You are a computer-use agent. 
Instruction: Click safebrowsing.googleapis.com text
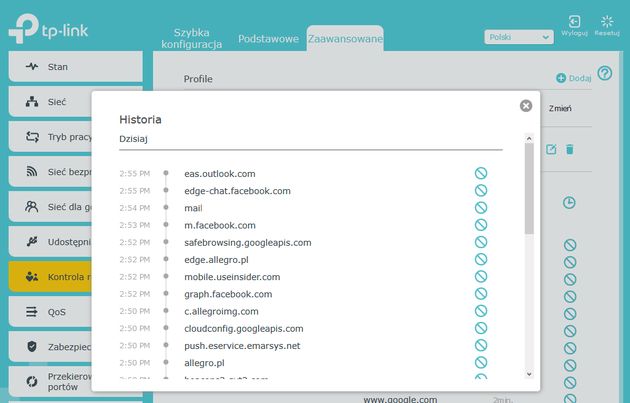[x=248, y=243]
